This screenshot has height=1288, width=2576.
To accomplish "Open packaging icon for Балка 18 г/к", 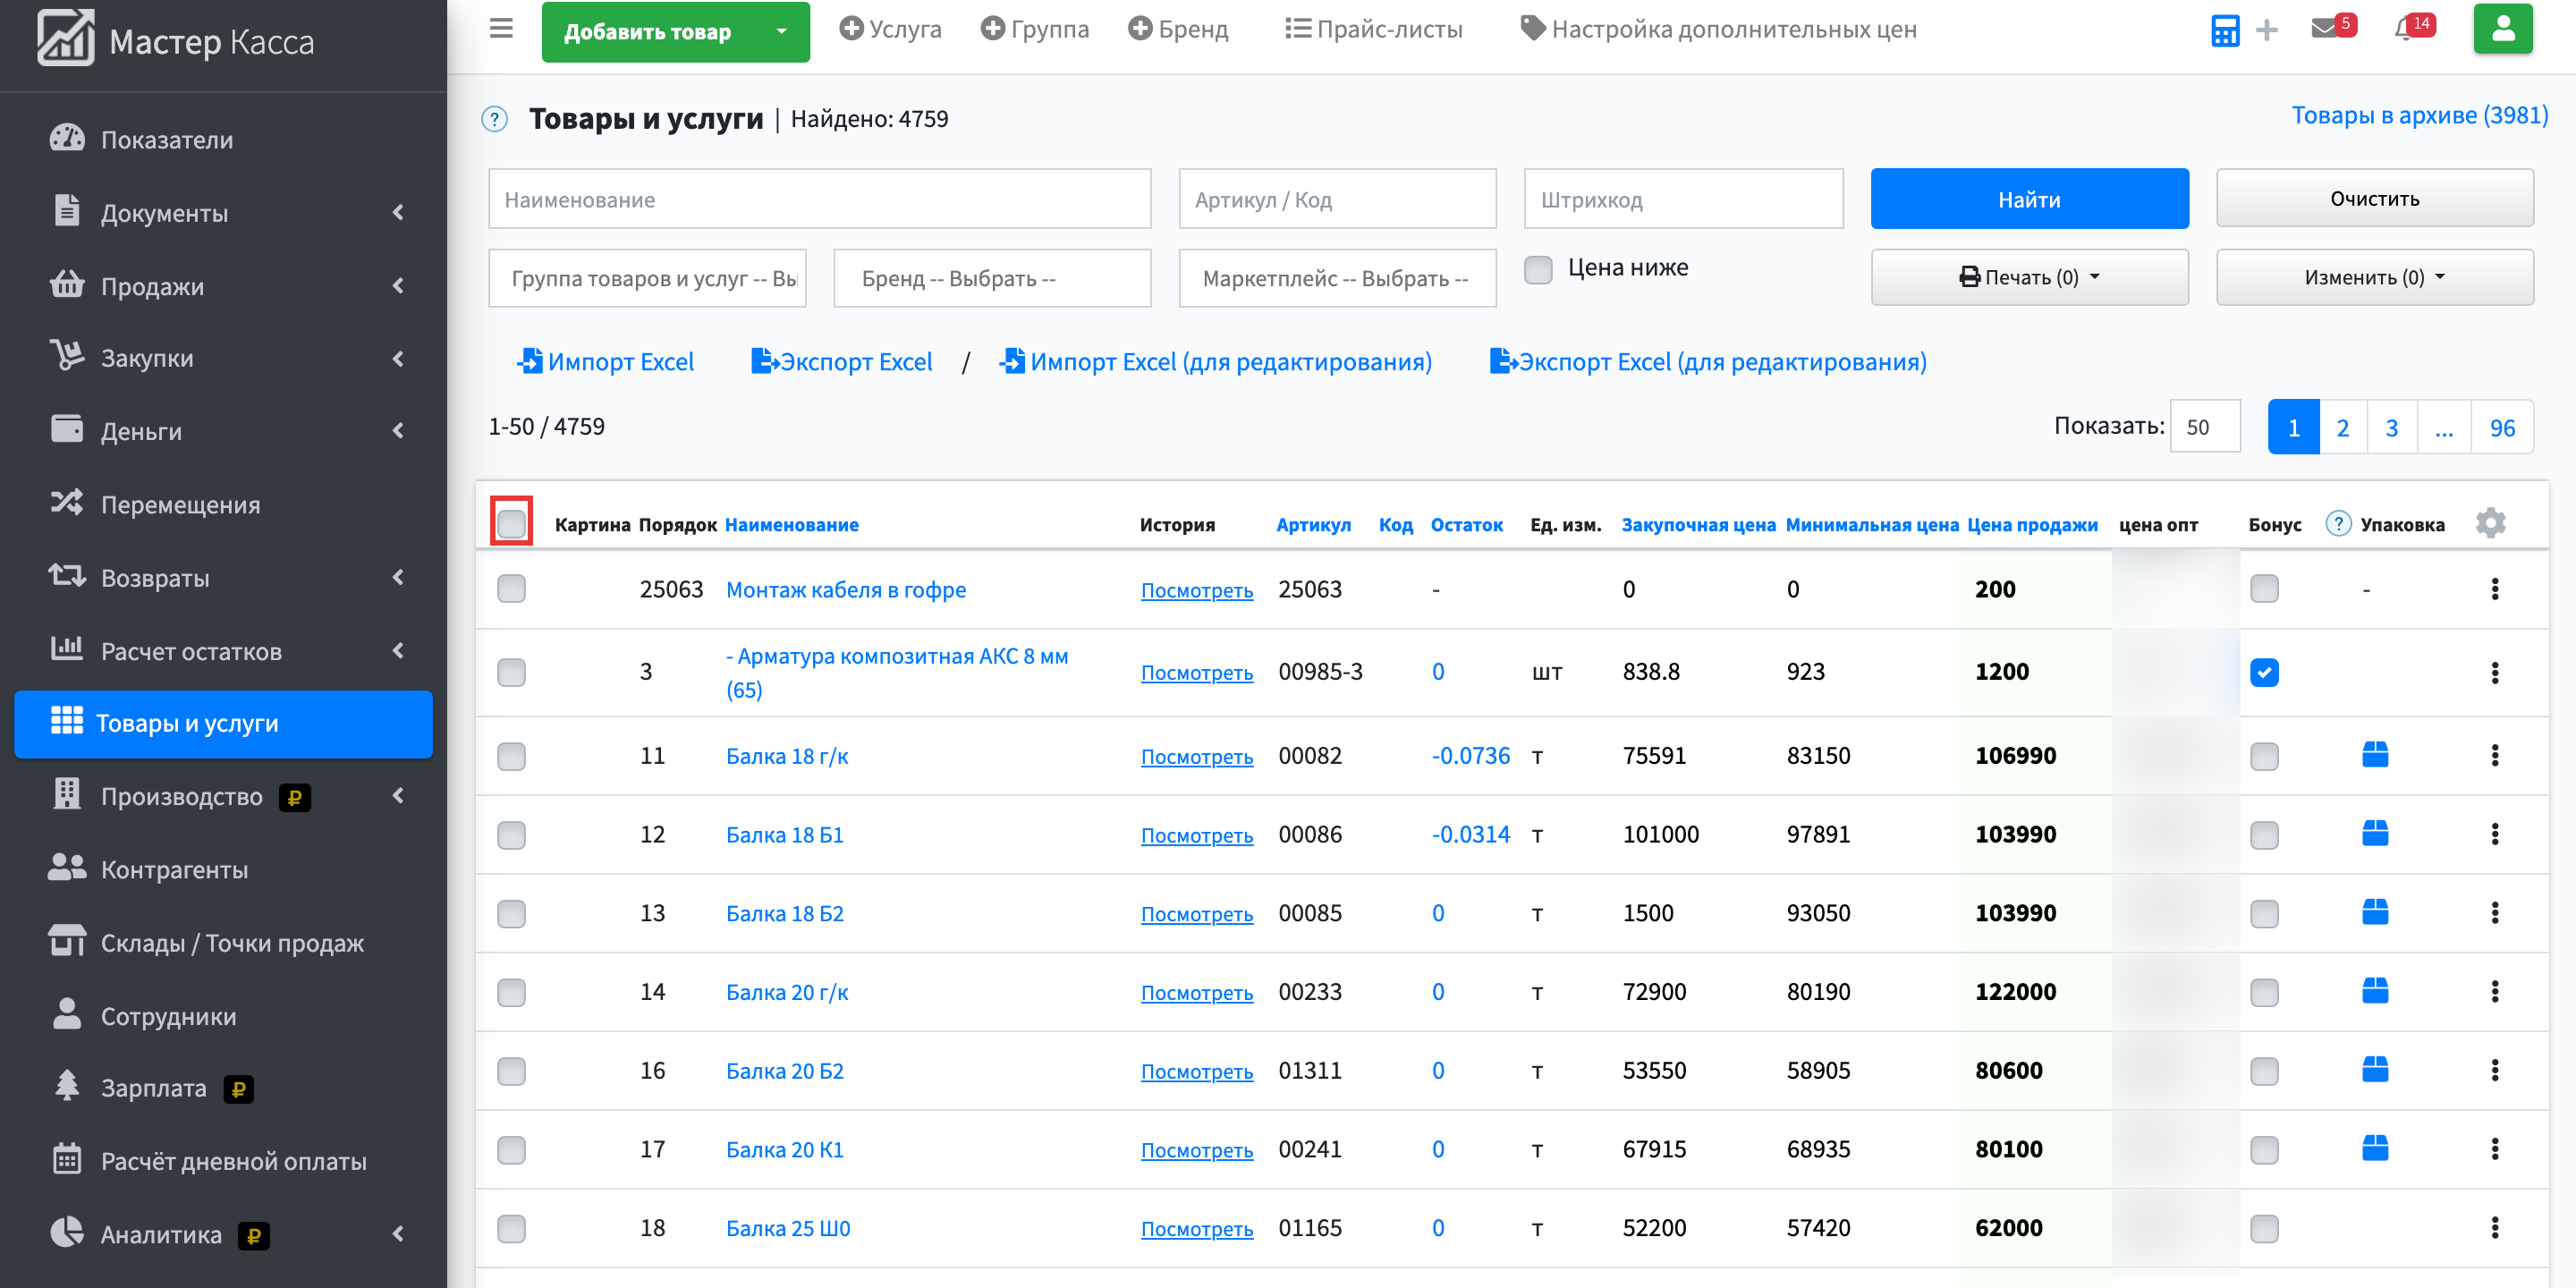I will tap(2375, 755).
